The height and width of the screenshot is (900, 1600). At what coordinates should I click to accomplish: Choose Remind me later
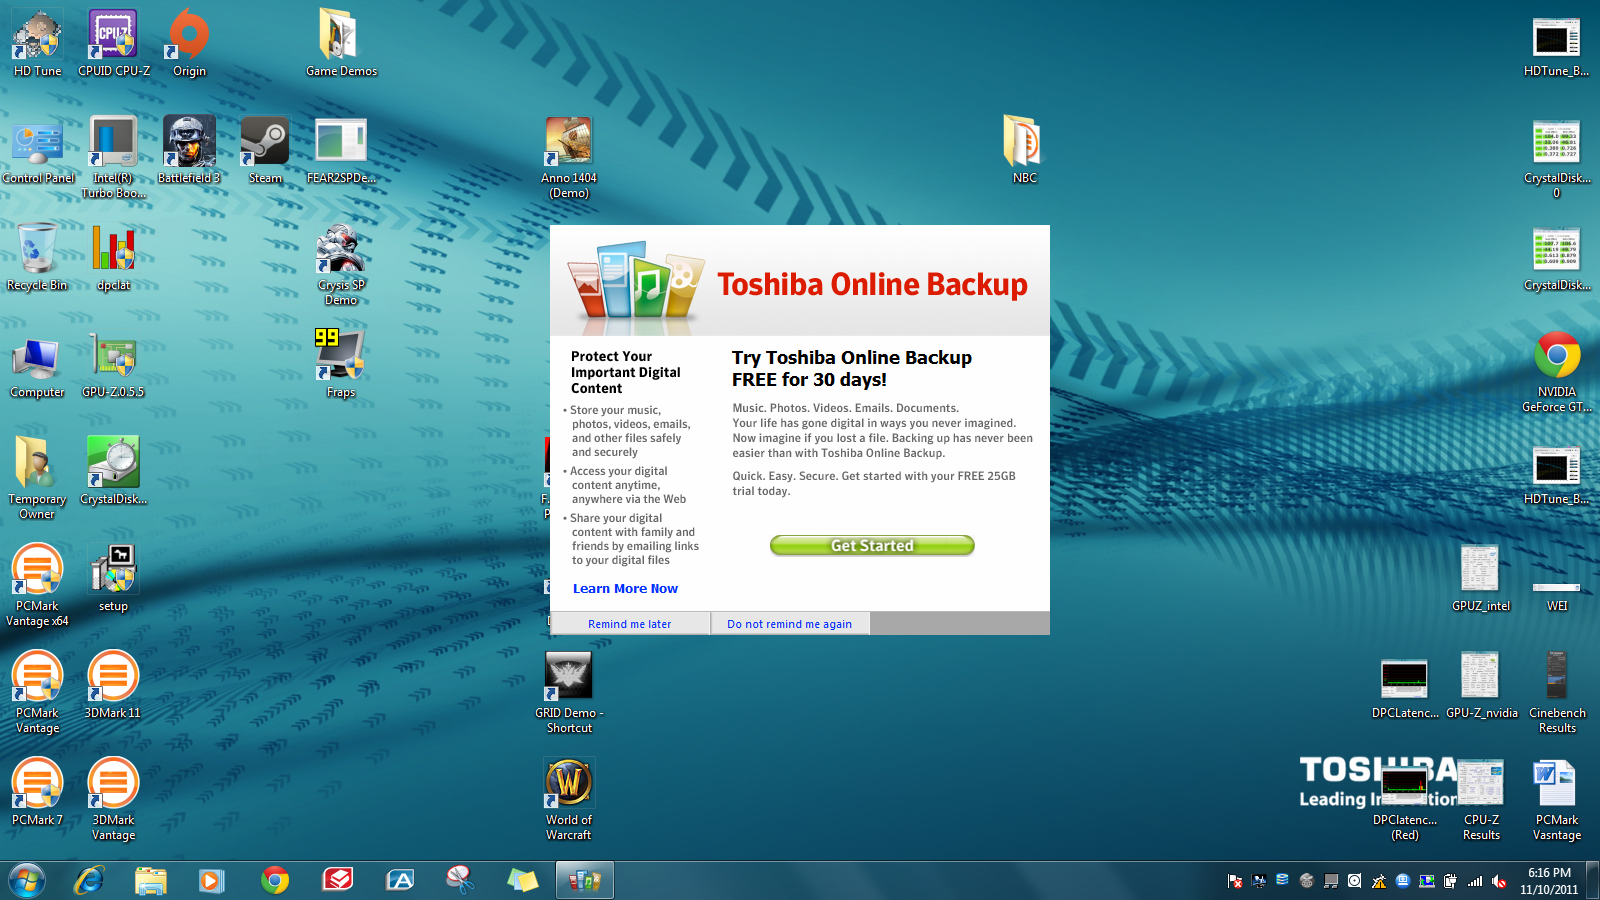[x=630, y=624]
